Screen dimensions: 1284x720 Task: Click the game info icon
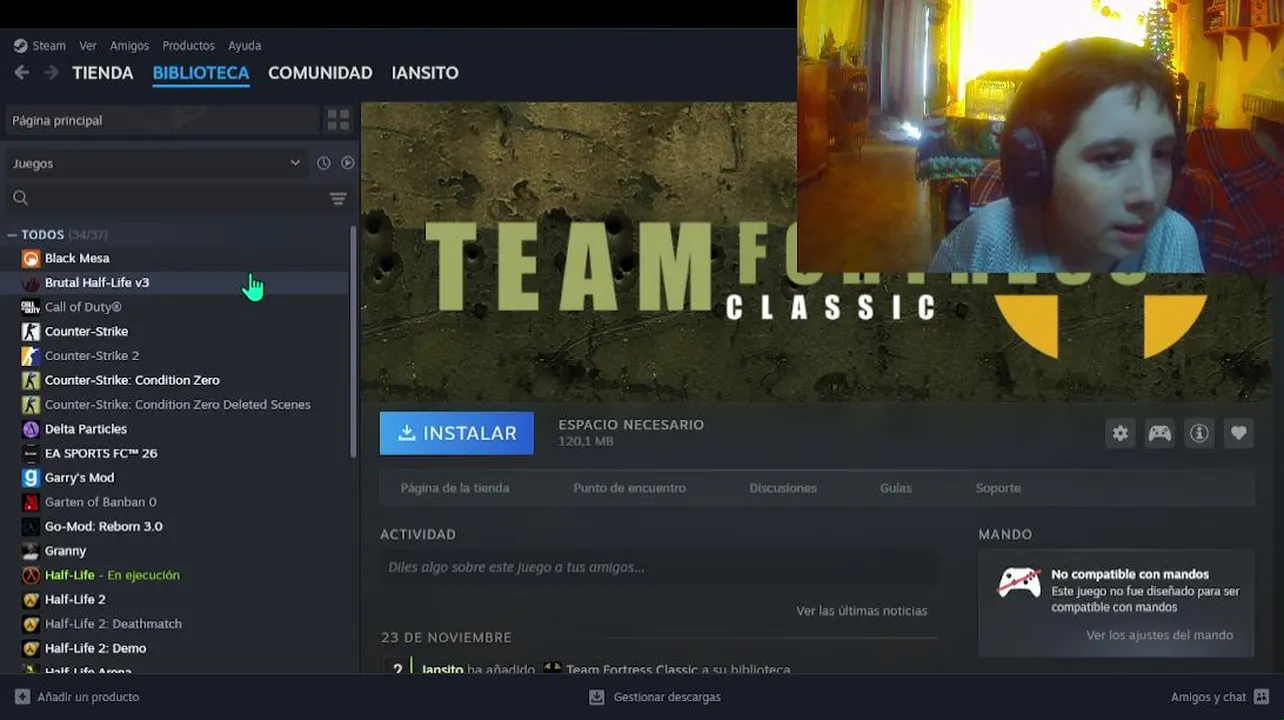1199,433
